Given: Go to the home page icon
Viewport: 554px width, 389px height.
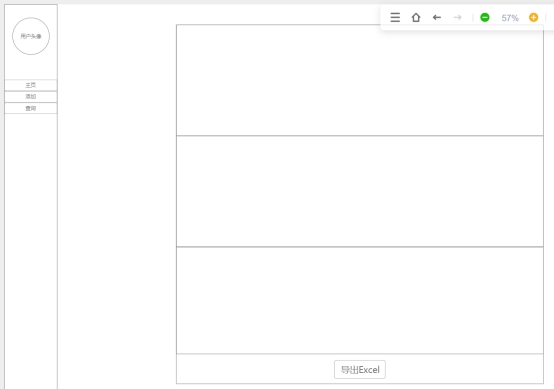Looking at the screenshot, I should click(x=416, y=17).
